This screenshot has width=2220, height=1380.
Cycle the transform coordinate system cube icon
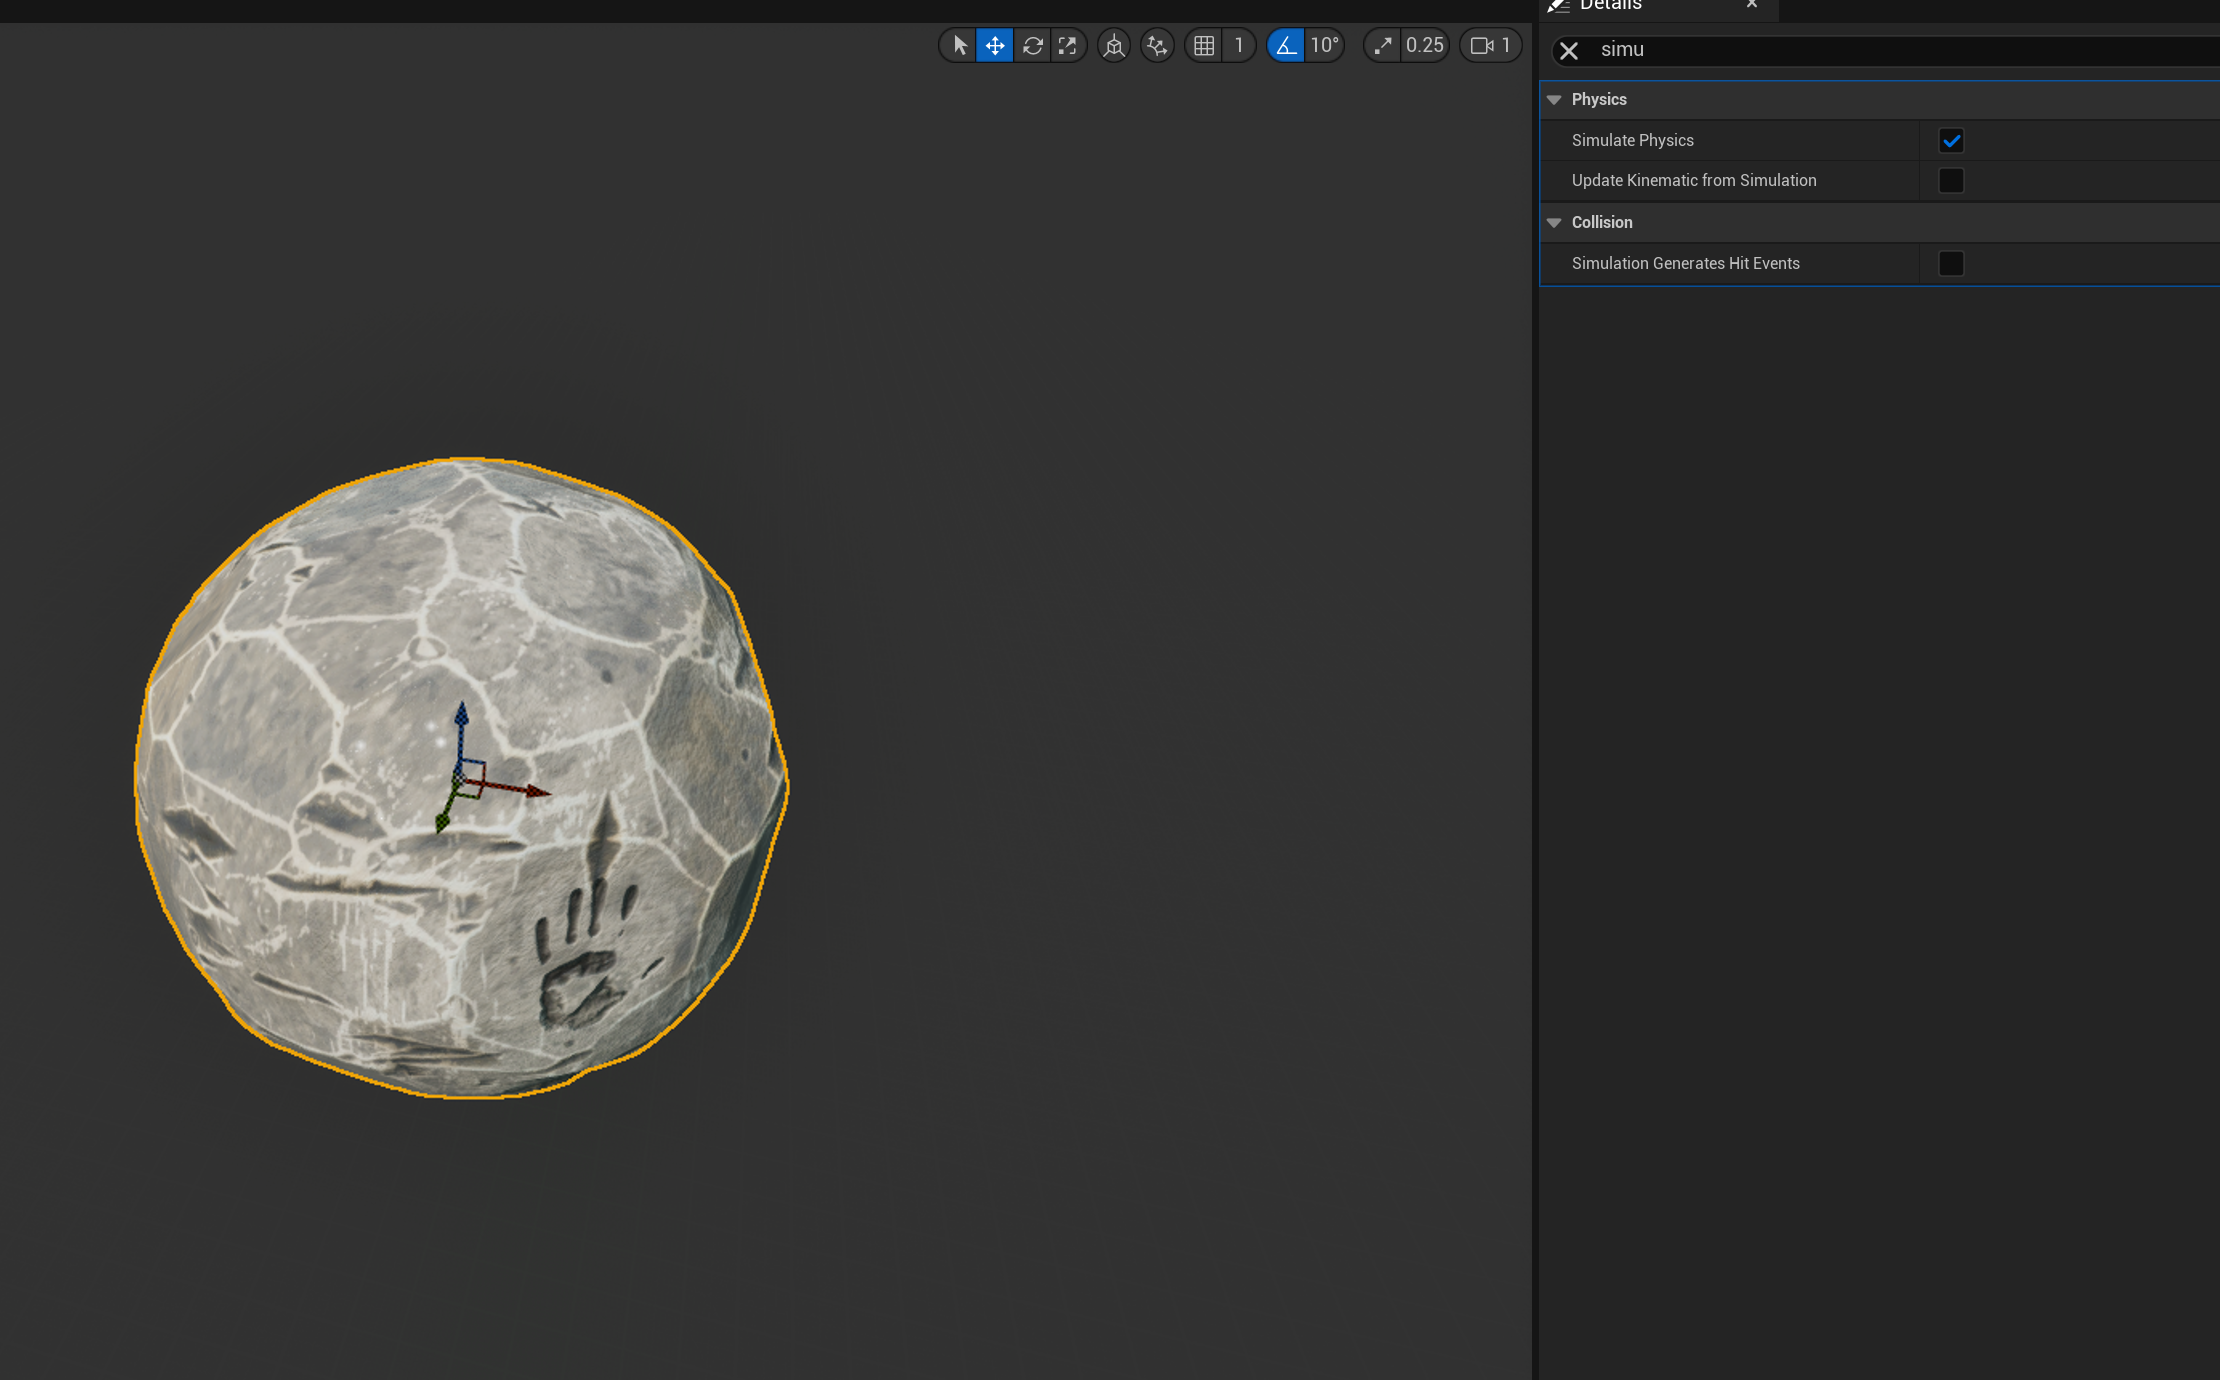tap(1113, 46)
